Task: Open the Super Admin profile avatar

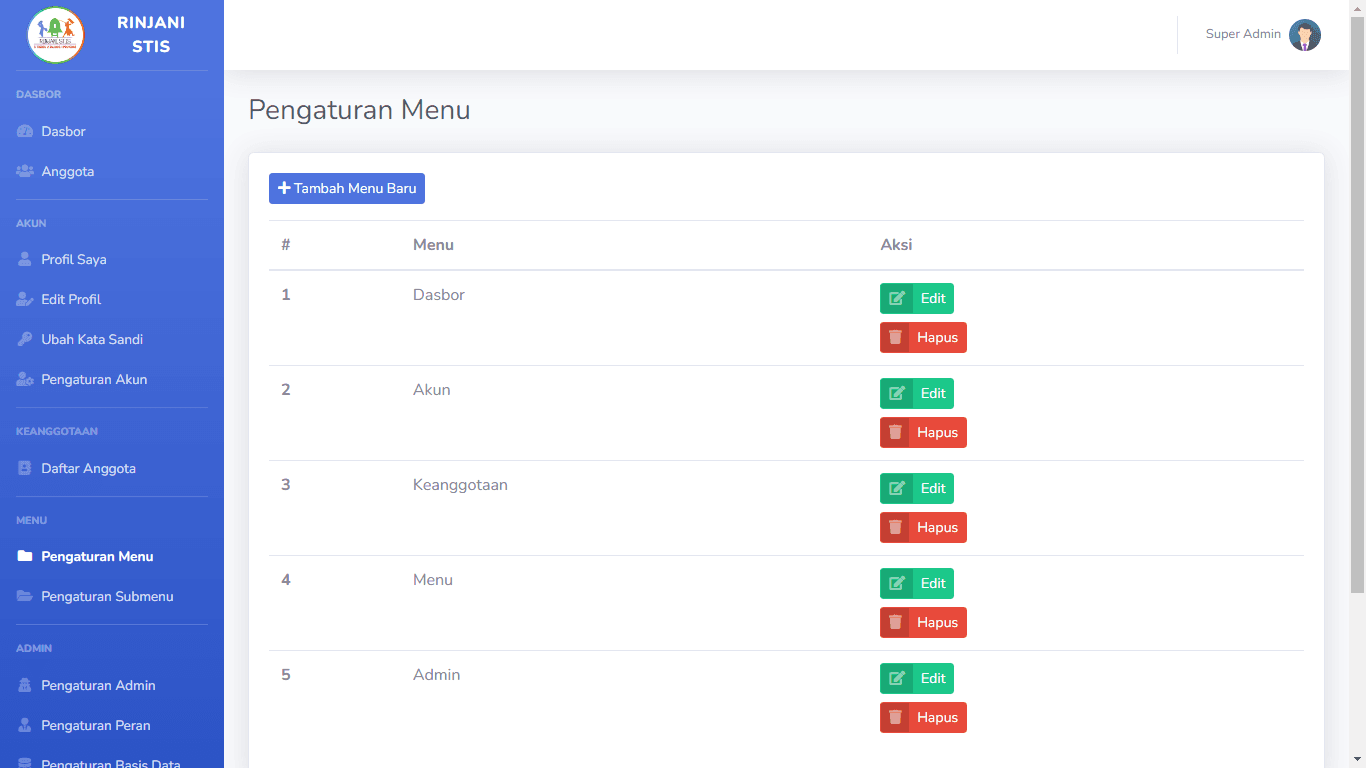Action: [x=1304, y=35]
